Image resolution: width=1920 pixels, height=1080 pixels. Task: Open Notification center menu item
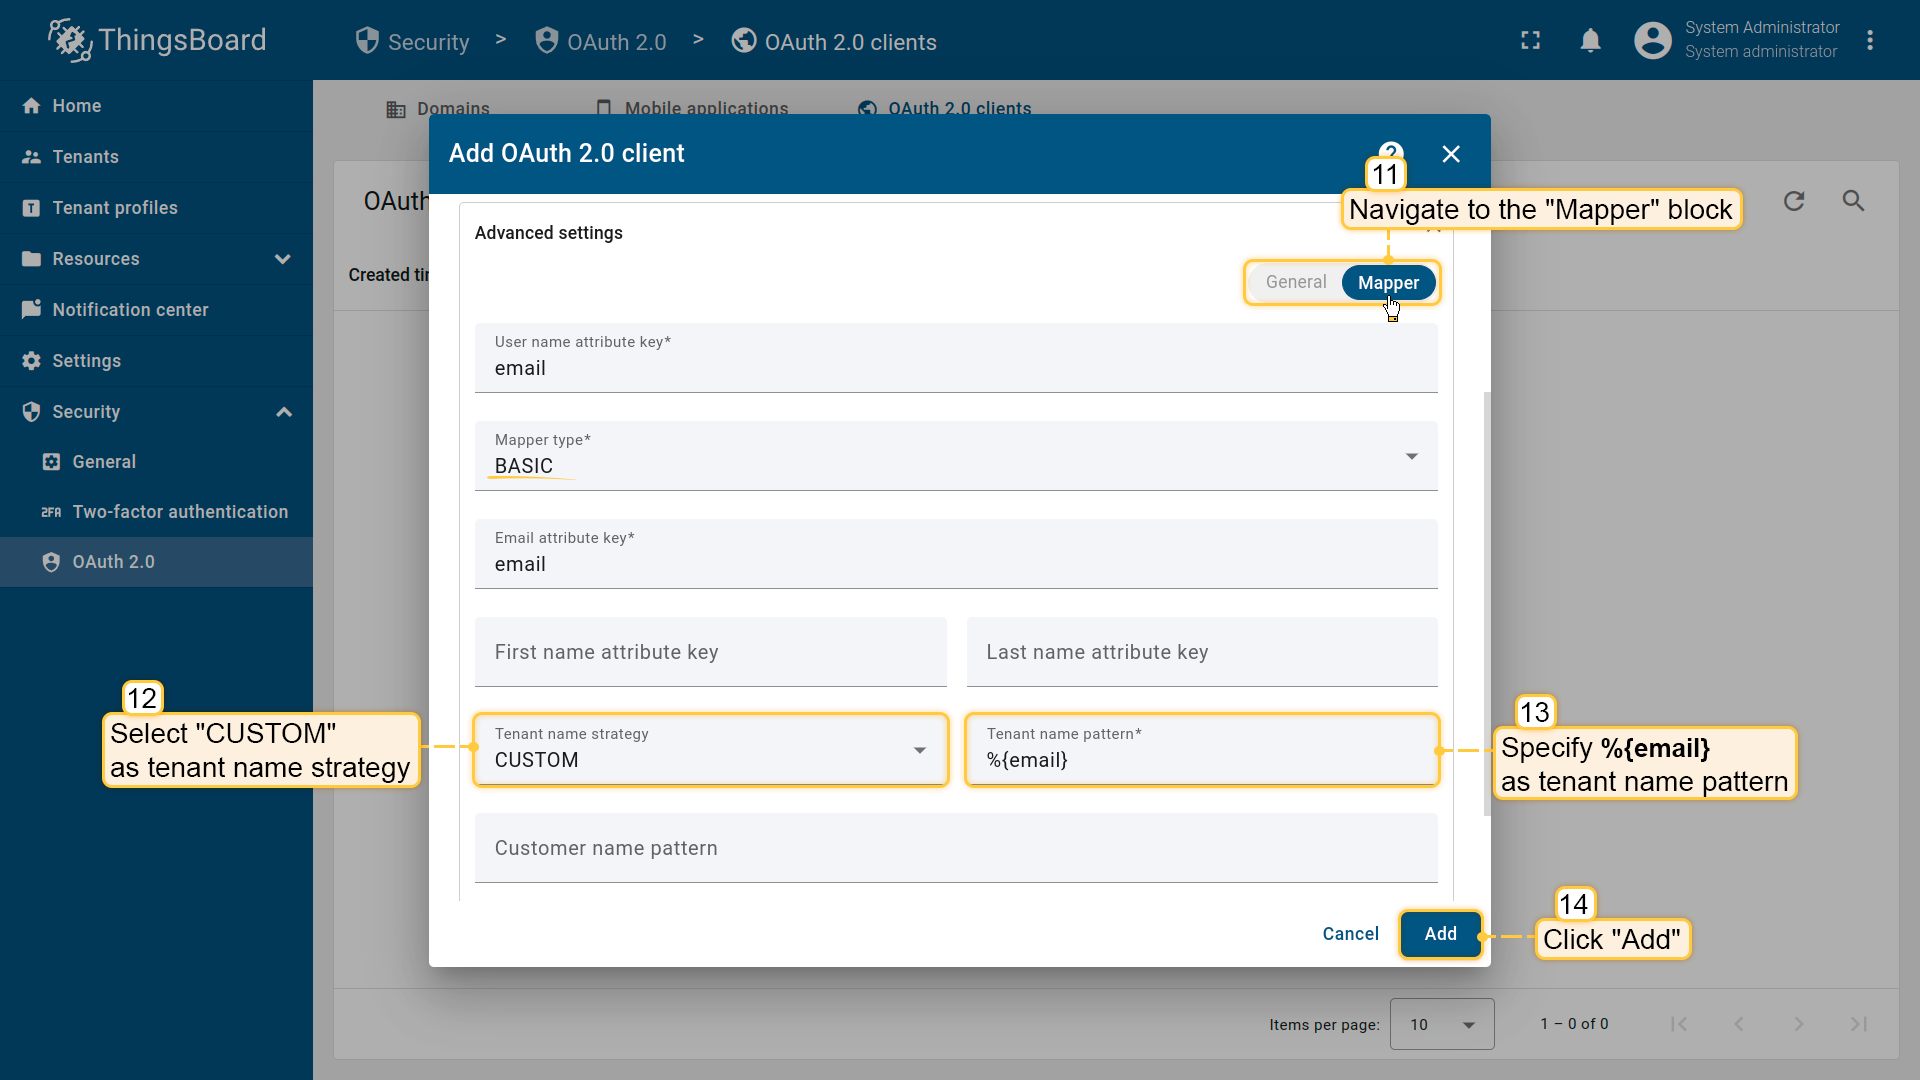(x=130, y=310)
